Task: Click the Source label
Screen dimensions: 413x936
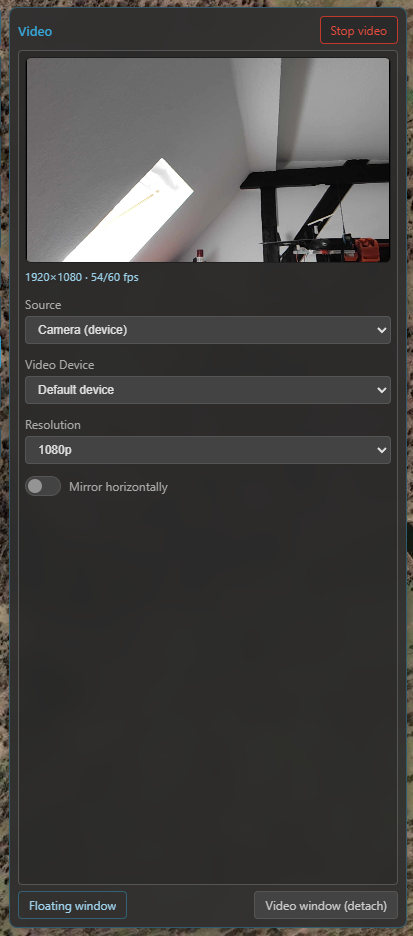Action: point(43,305)
